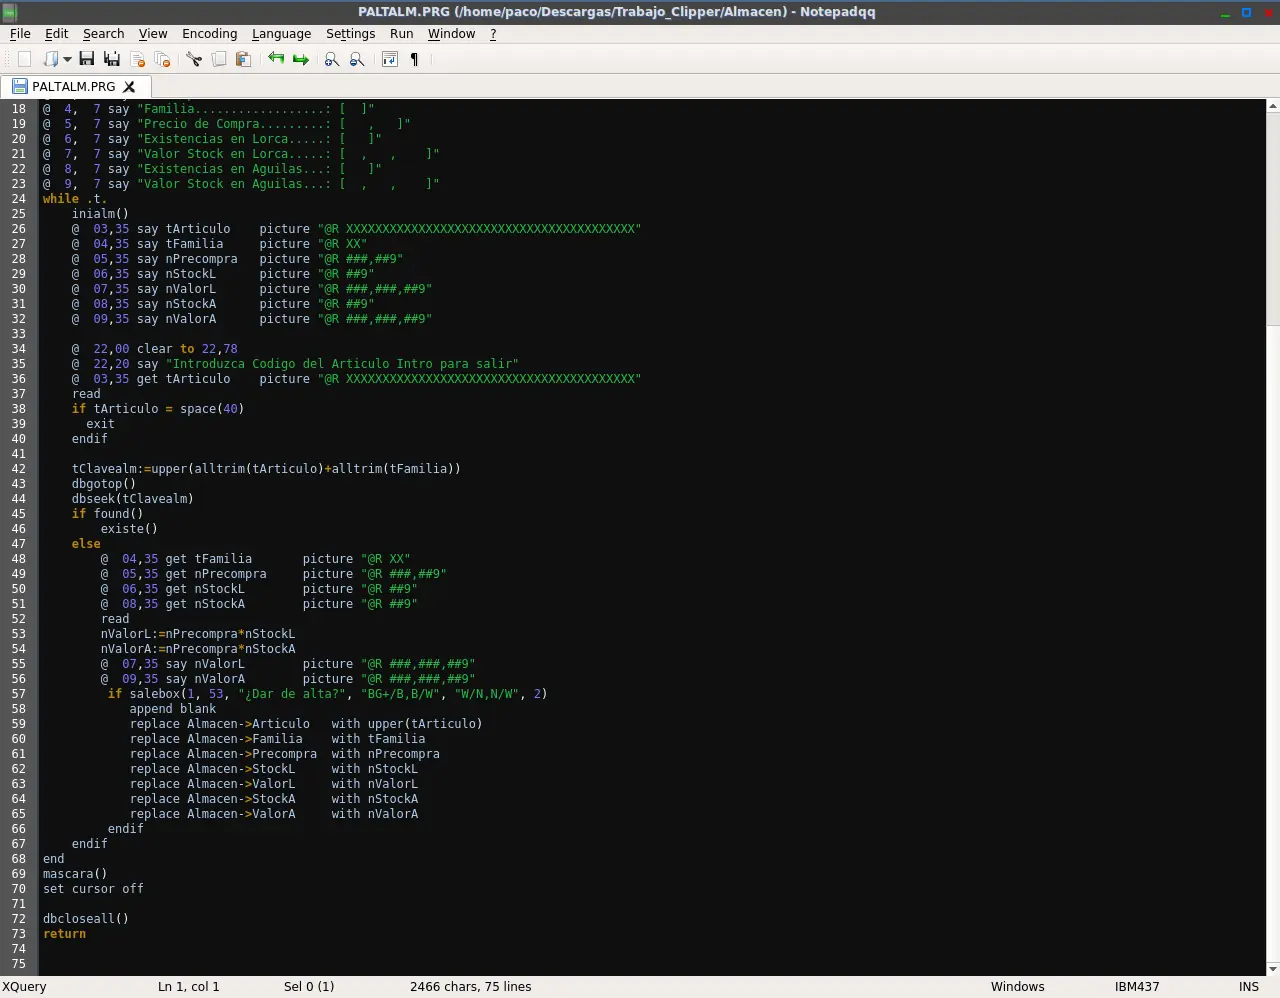Click the 'dbcloseall()' line
The width and height of the screenshot is (1280, 998).
(86, 919)
